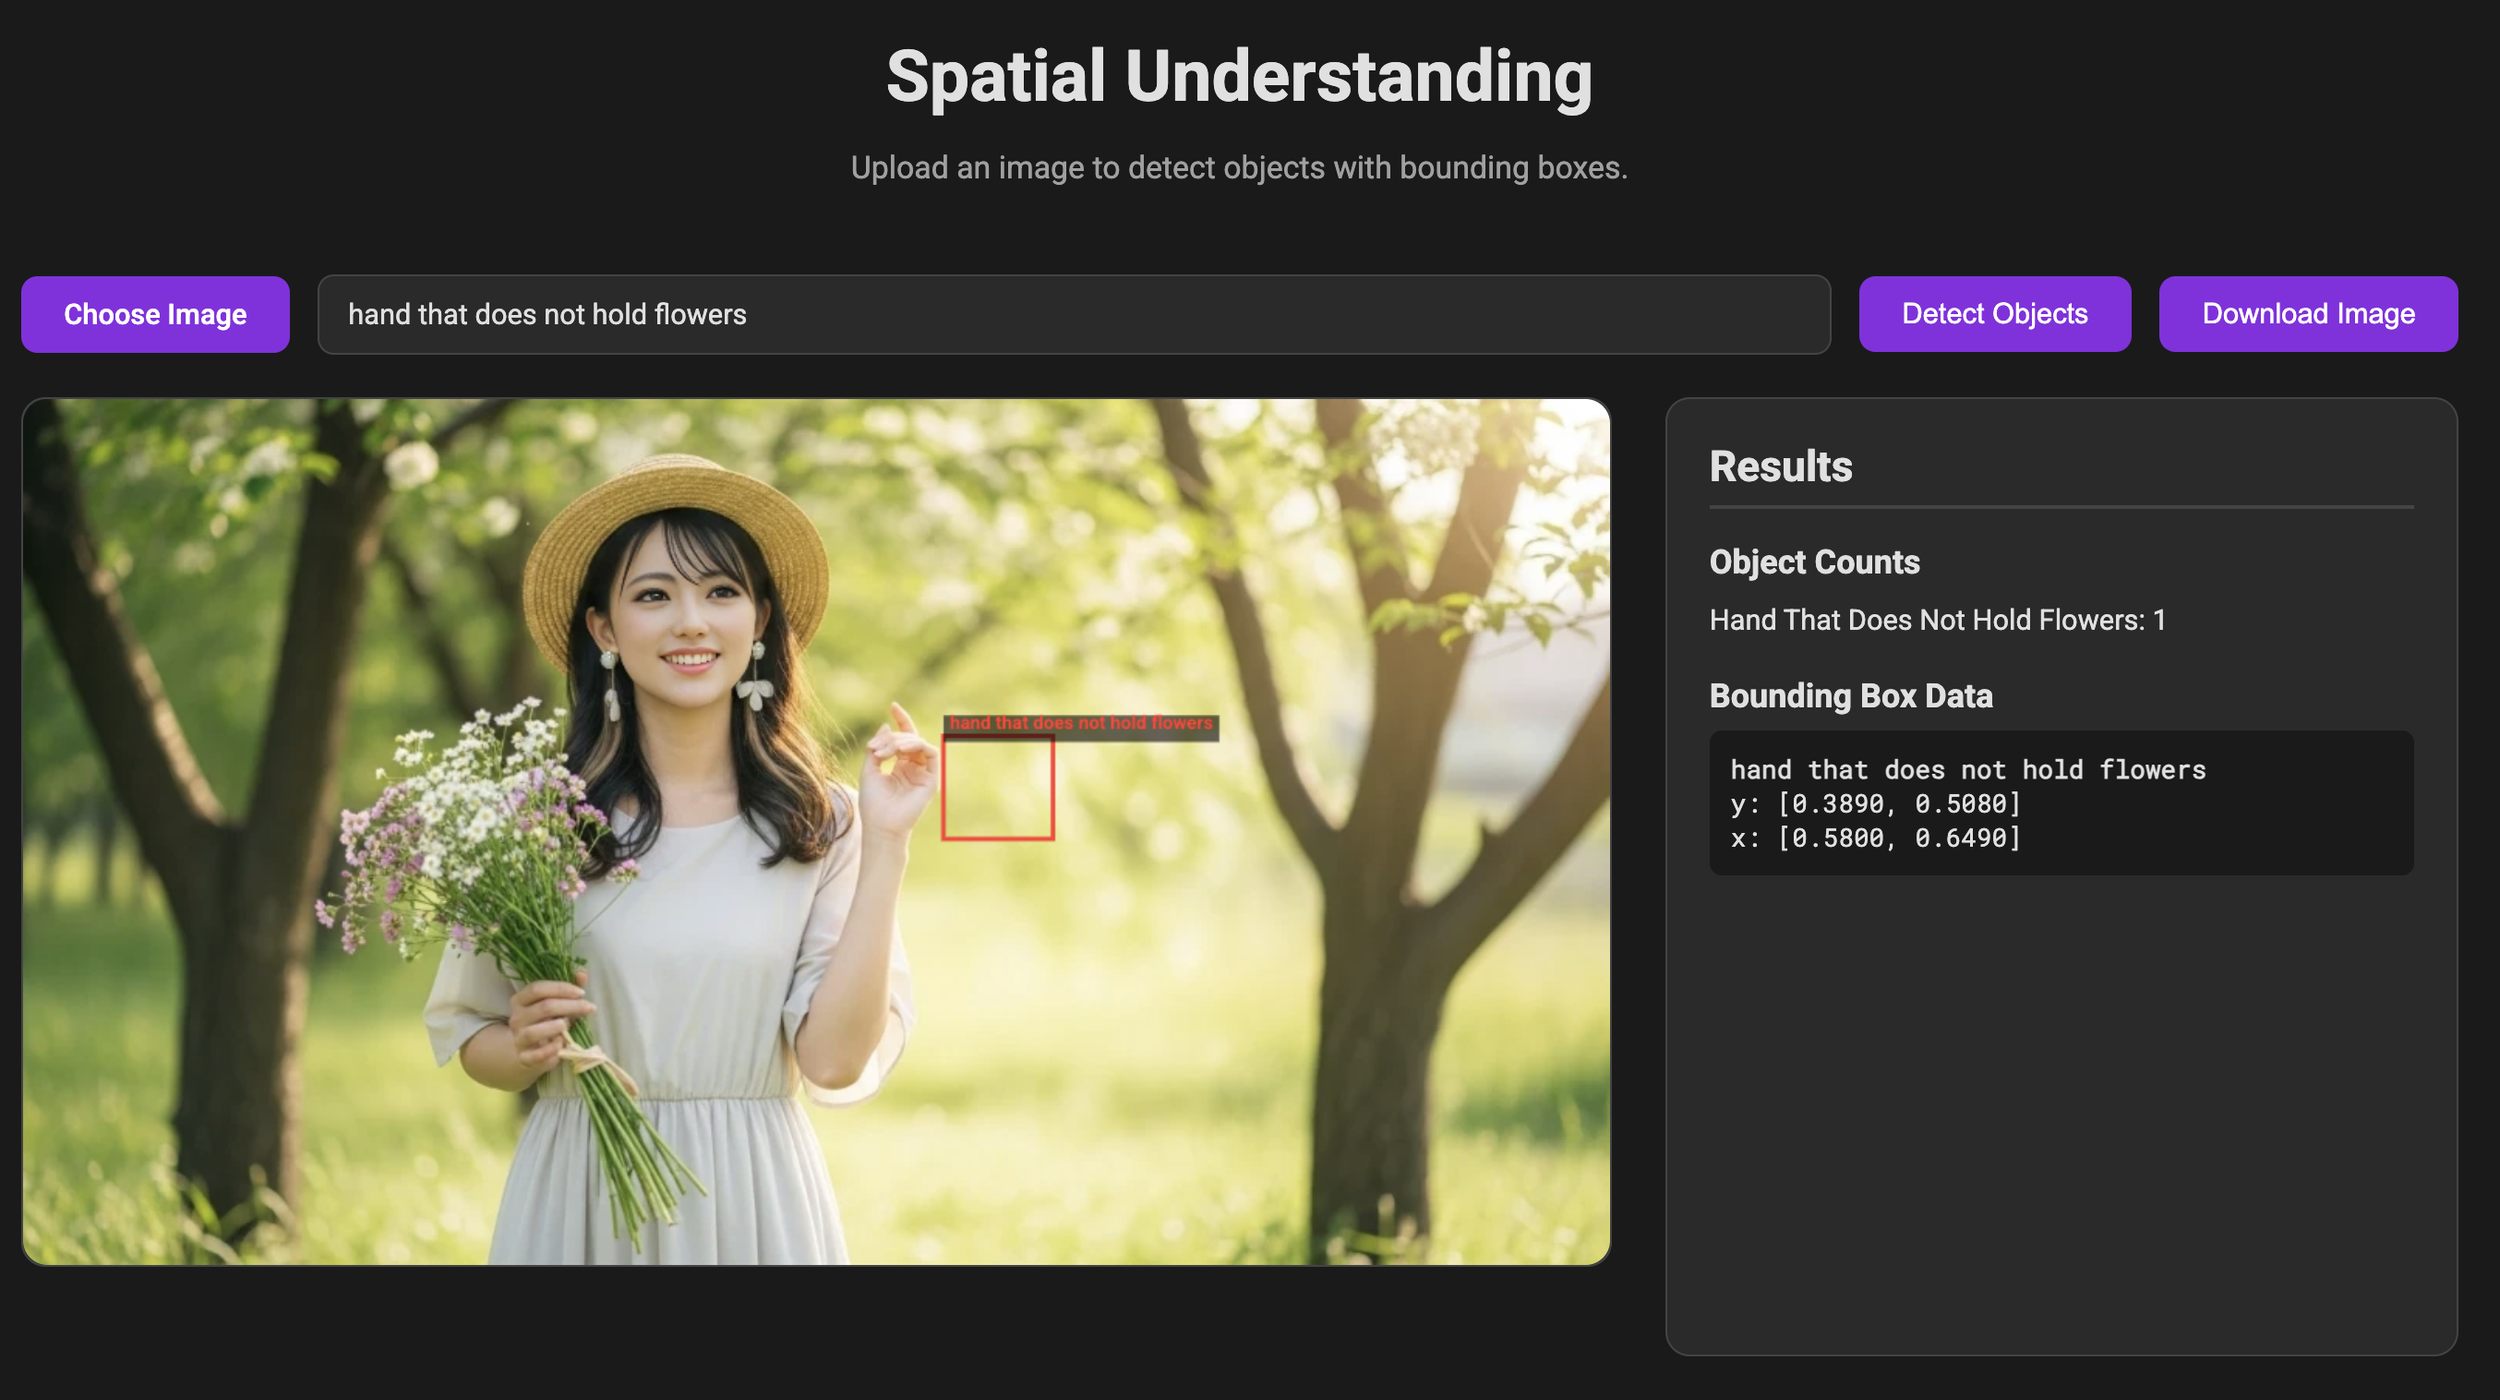Click the x coordinate range line
The image size is (2500, 1400).
point(1875,838)
